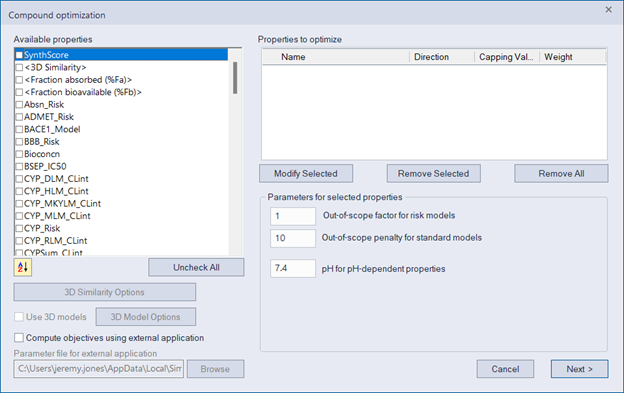
Task: Tick the CYP_DLM_CLint checkbox
Action: click(x=19, y=179)
